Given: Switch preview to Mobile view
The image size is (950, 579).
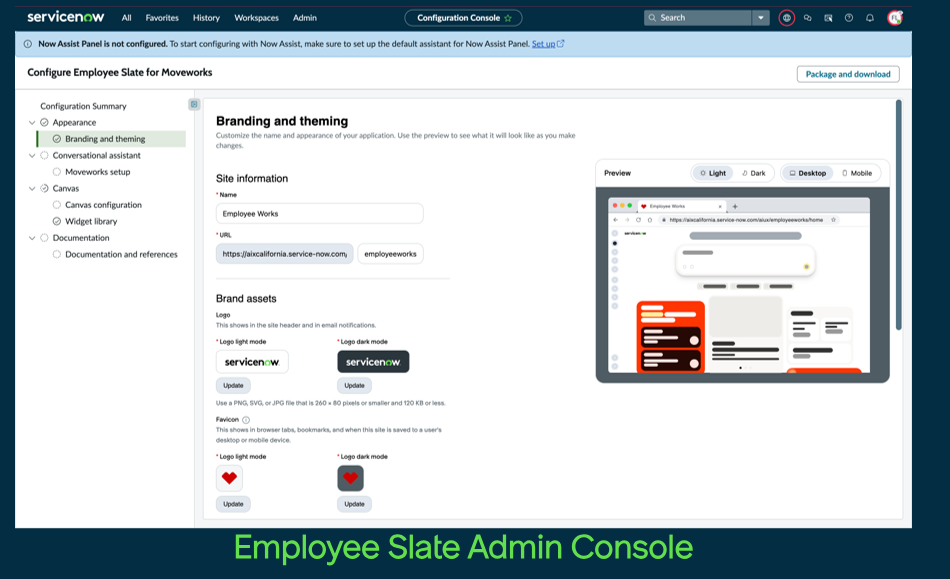Looking at the screenshot, I should [x=857, y=173].
